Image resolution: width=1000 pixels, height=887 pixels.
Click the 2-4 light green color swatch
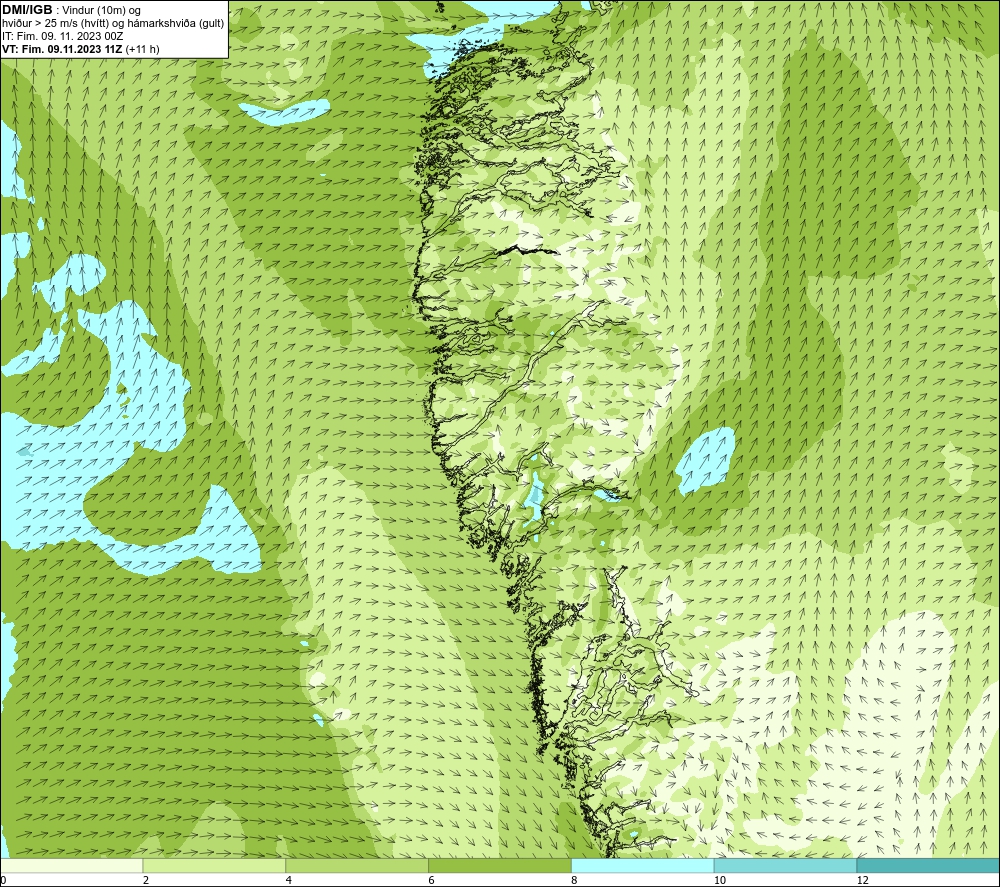[214, 865]
